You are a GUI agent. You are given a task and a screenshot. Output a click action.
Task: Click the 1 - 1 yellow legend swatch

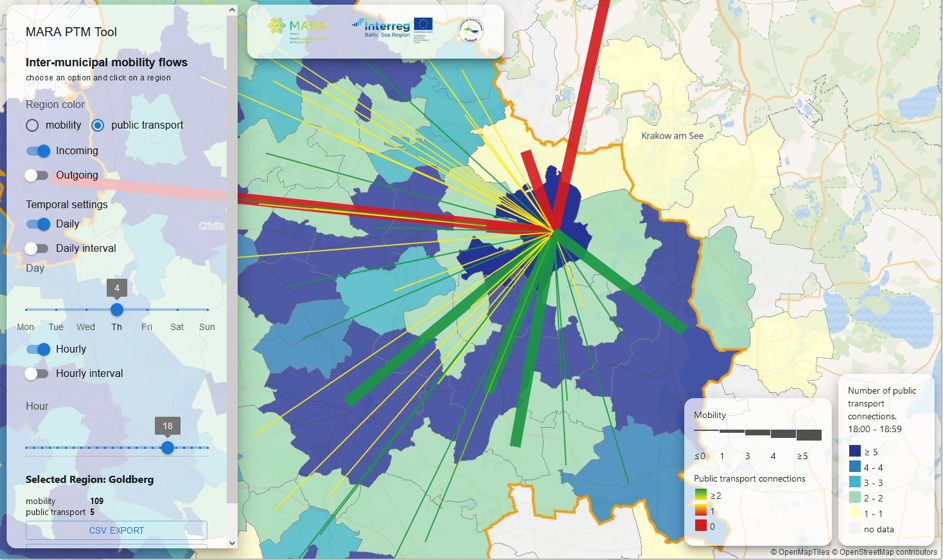855,514
